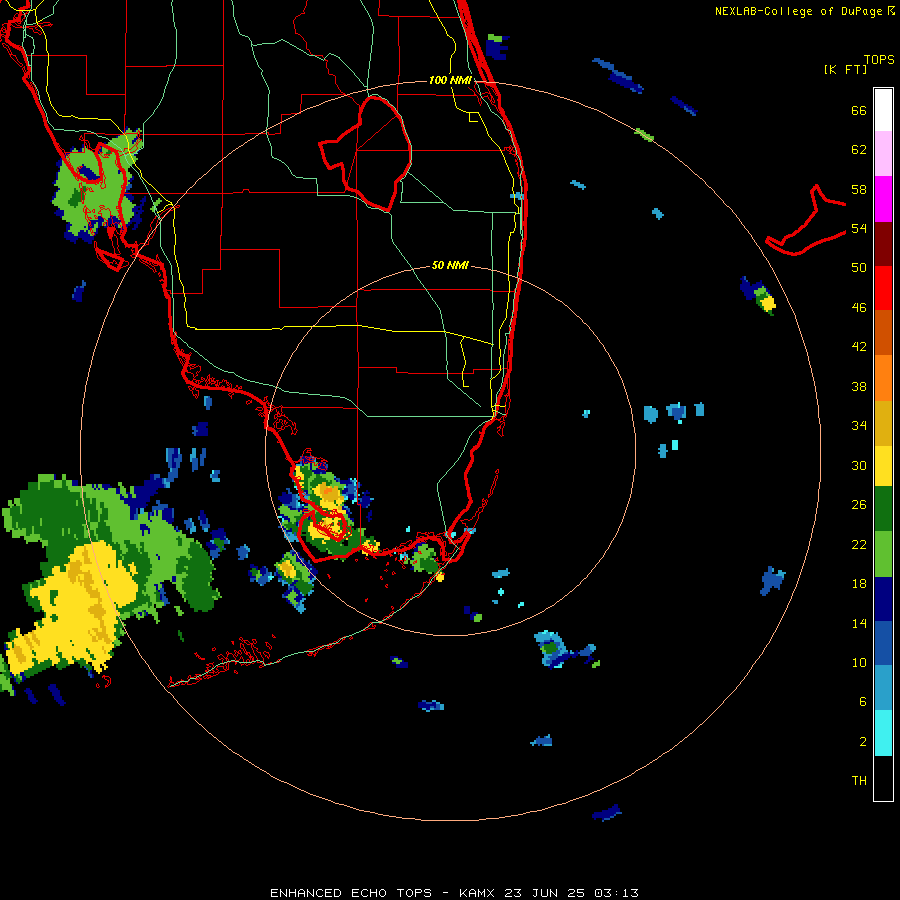Screen dimensions: 900x900
Task: Click the navy blue legend swatch
Action: tap(883, 599)
